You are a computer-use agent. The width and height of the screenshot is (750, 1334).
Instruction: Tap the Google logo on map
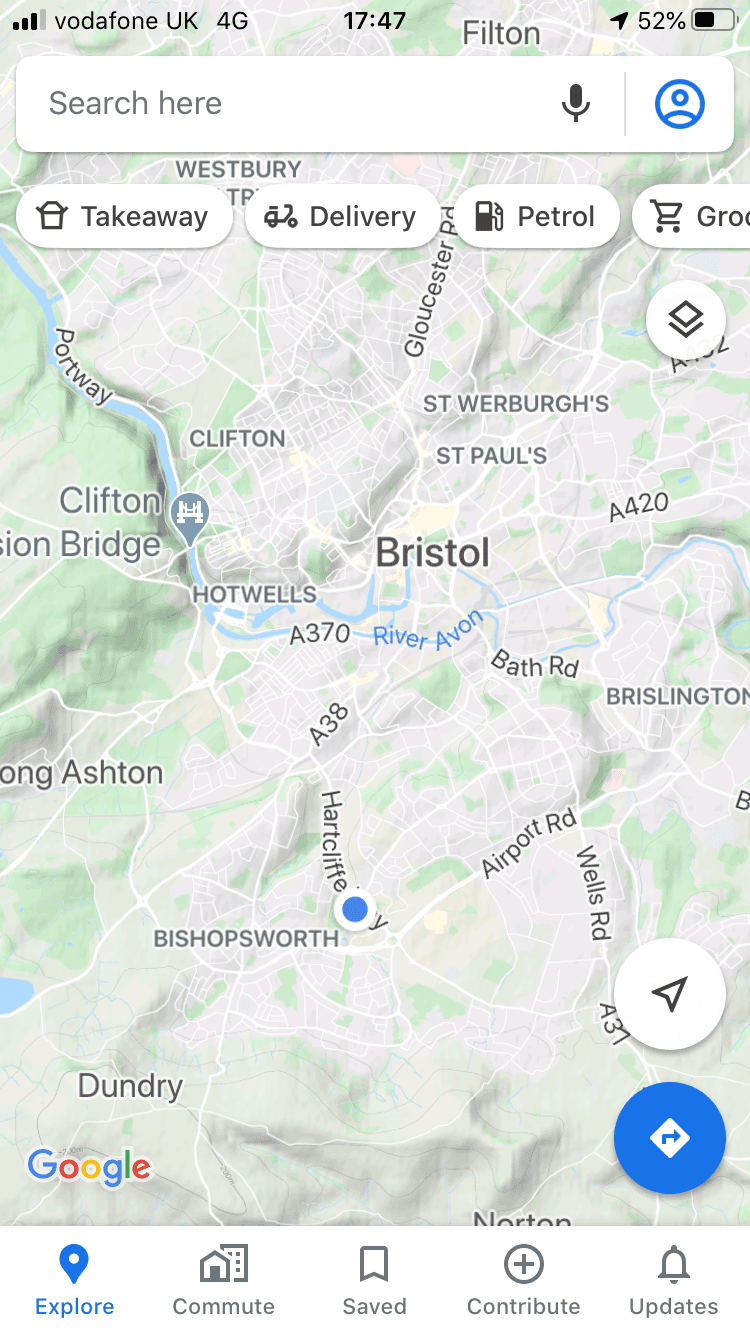click(89, 1167)
